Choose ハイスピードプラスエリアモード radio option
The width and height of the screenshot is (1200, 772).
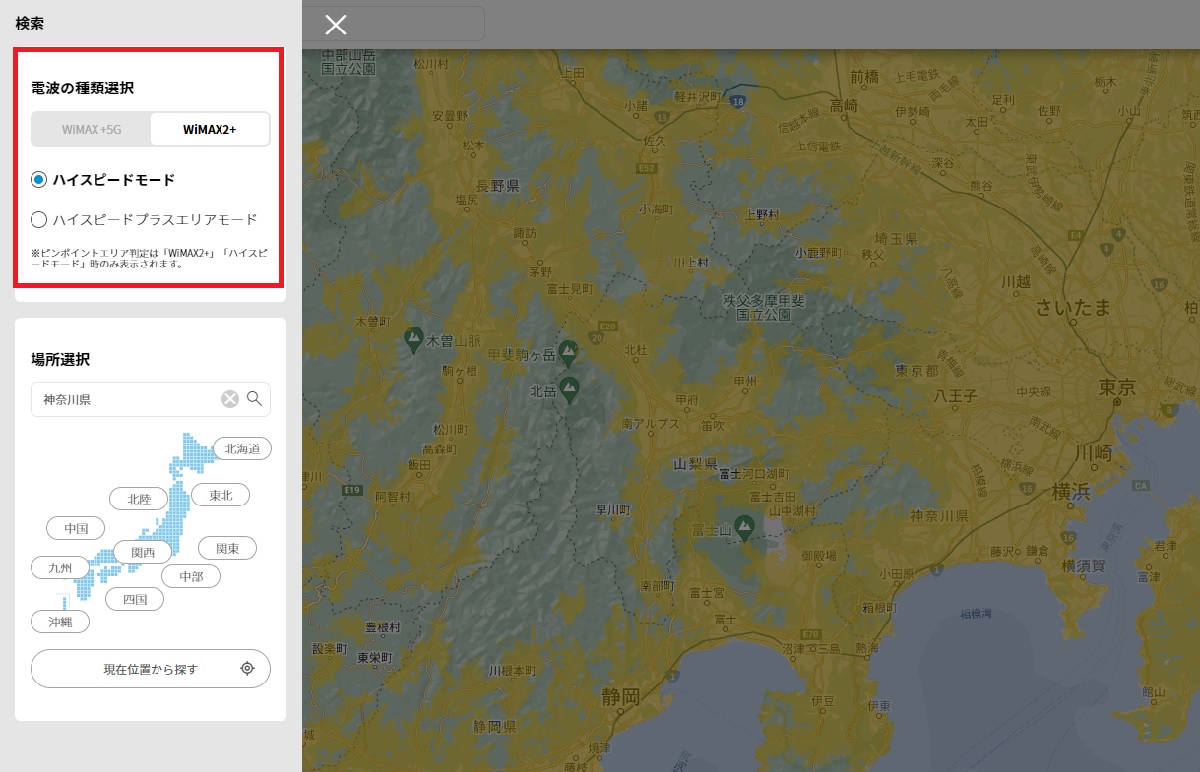click(39, 219)
